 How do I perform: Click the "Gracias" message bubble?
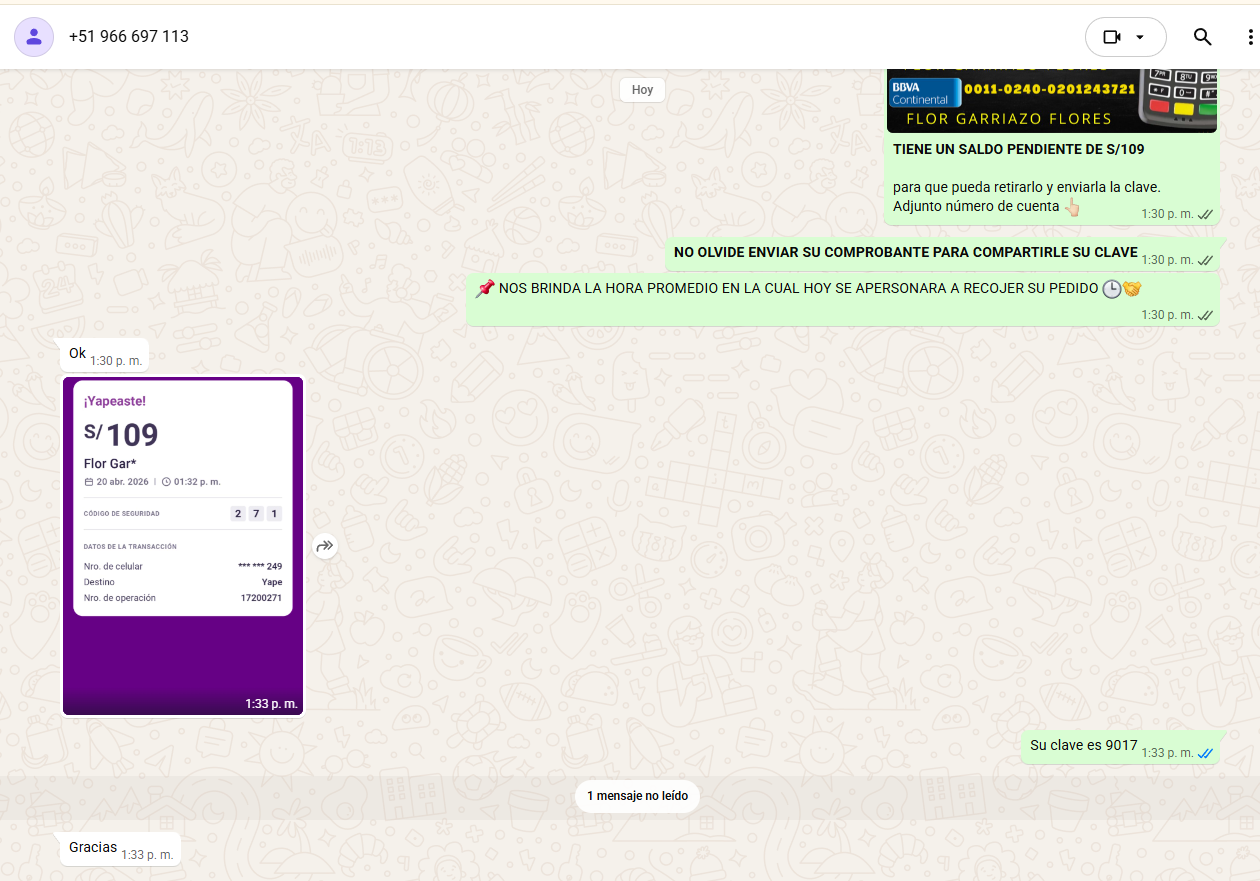93,848
